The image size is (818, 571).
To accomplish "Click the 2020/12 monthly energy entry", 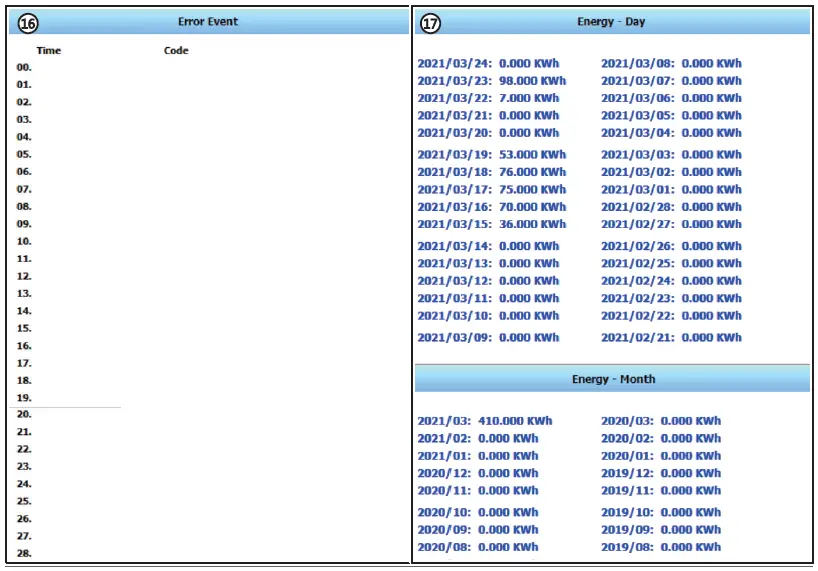I will pos(478,473).
